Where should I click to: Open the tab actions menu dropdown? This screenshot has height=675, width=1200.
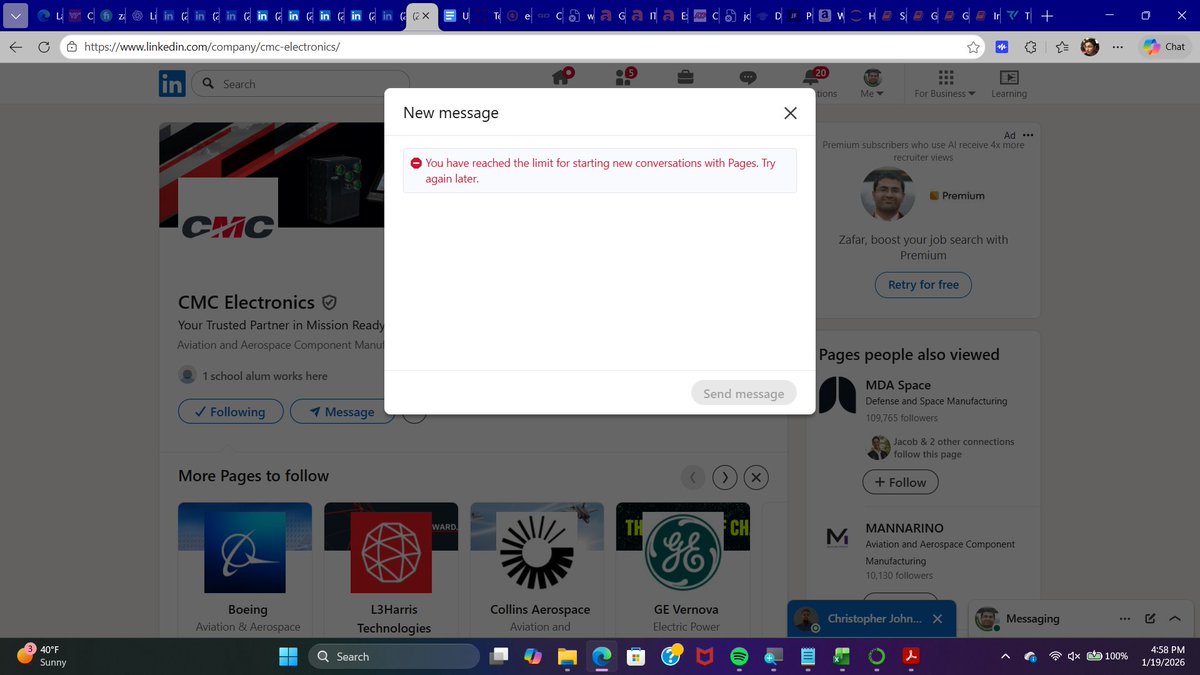14,16
